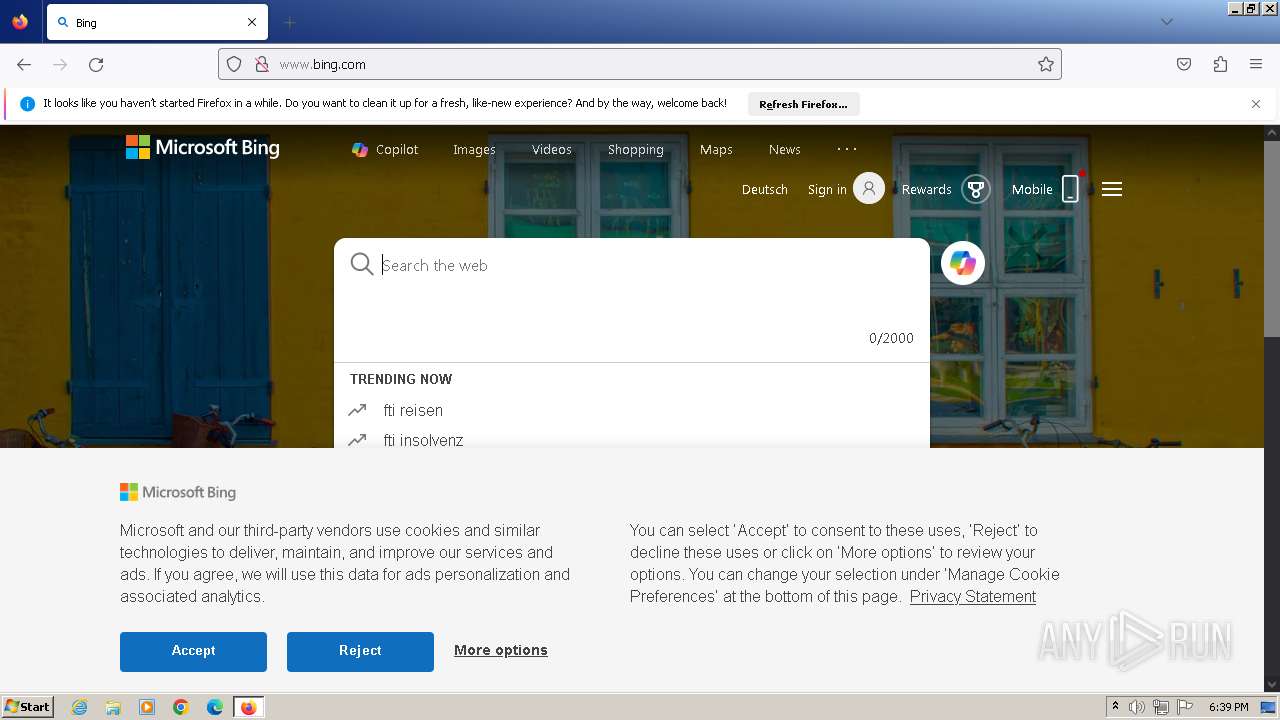Screen dimensions: 1280x720
Task: Expand the more options ellipsis in Bing nav
Action: coord(847,148)
